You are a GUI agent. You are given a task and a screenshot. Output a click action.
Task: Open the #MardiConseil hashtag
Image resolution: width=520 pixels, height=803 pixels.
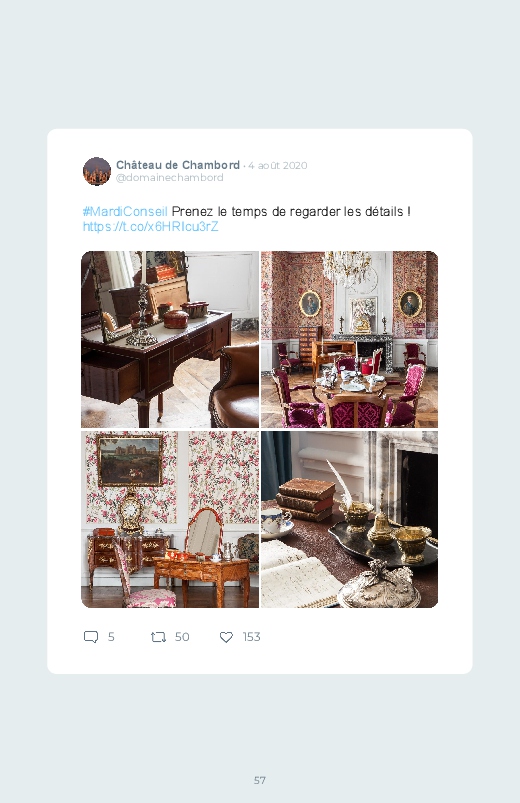tap(125, 212)
